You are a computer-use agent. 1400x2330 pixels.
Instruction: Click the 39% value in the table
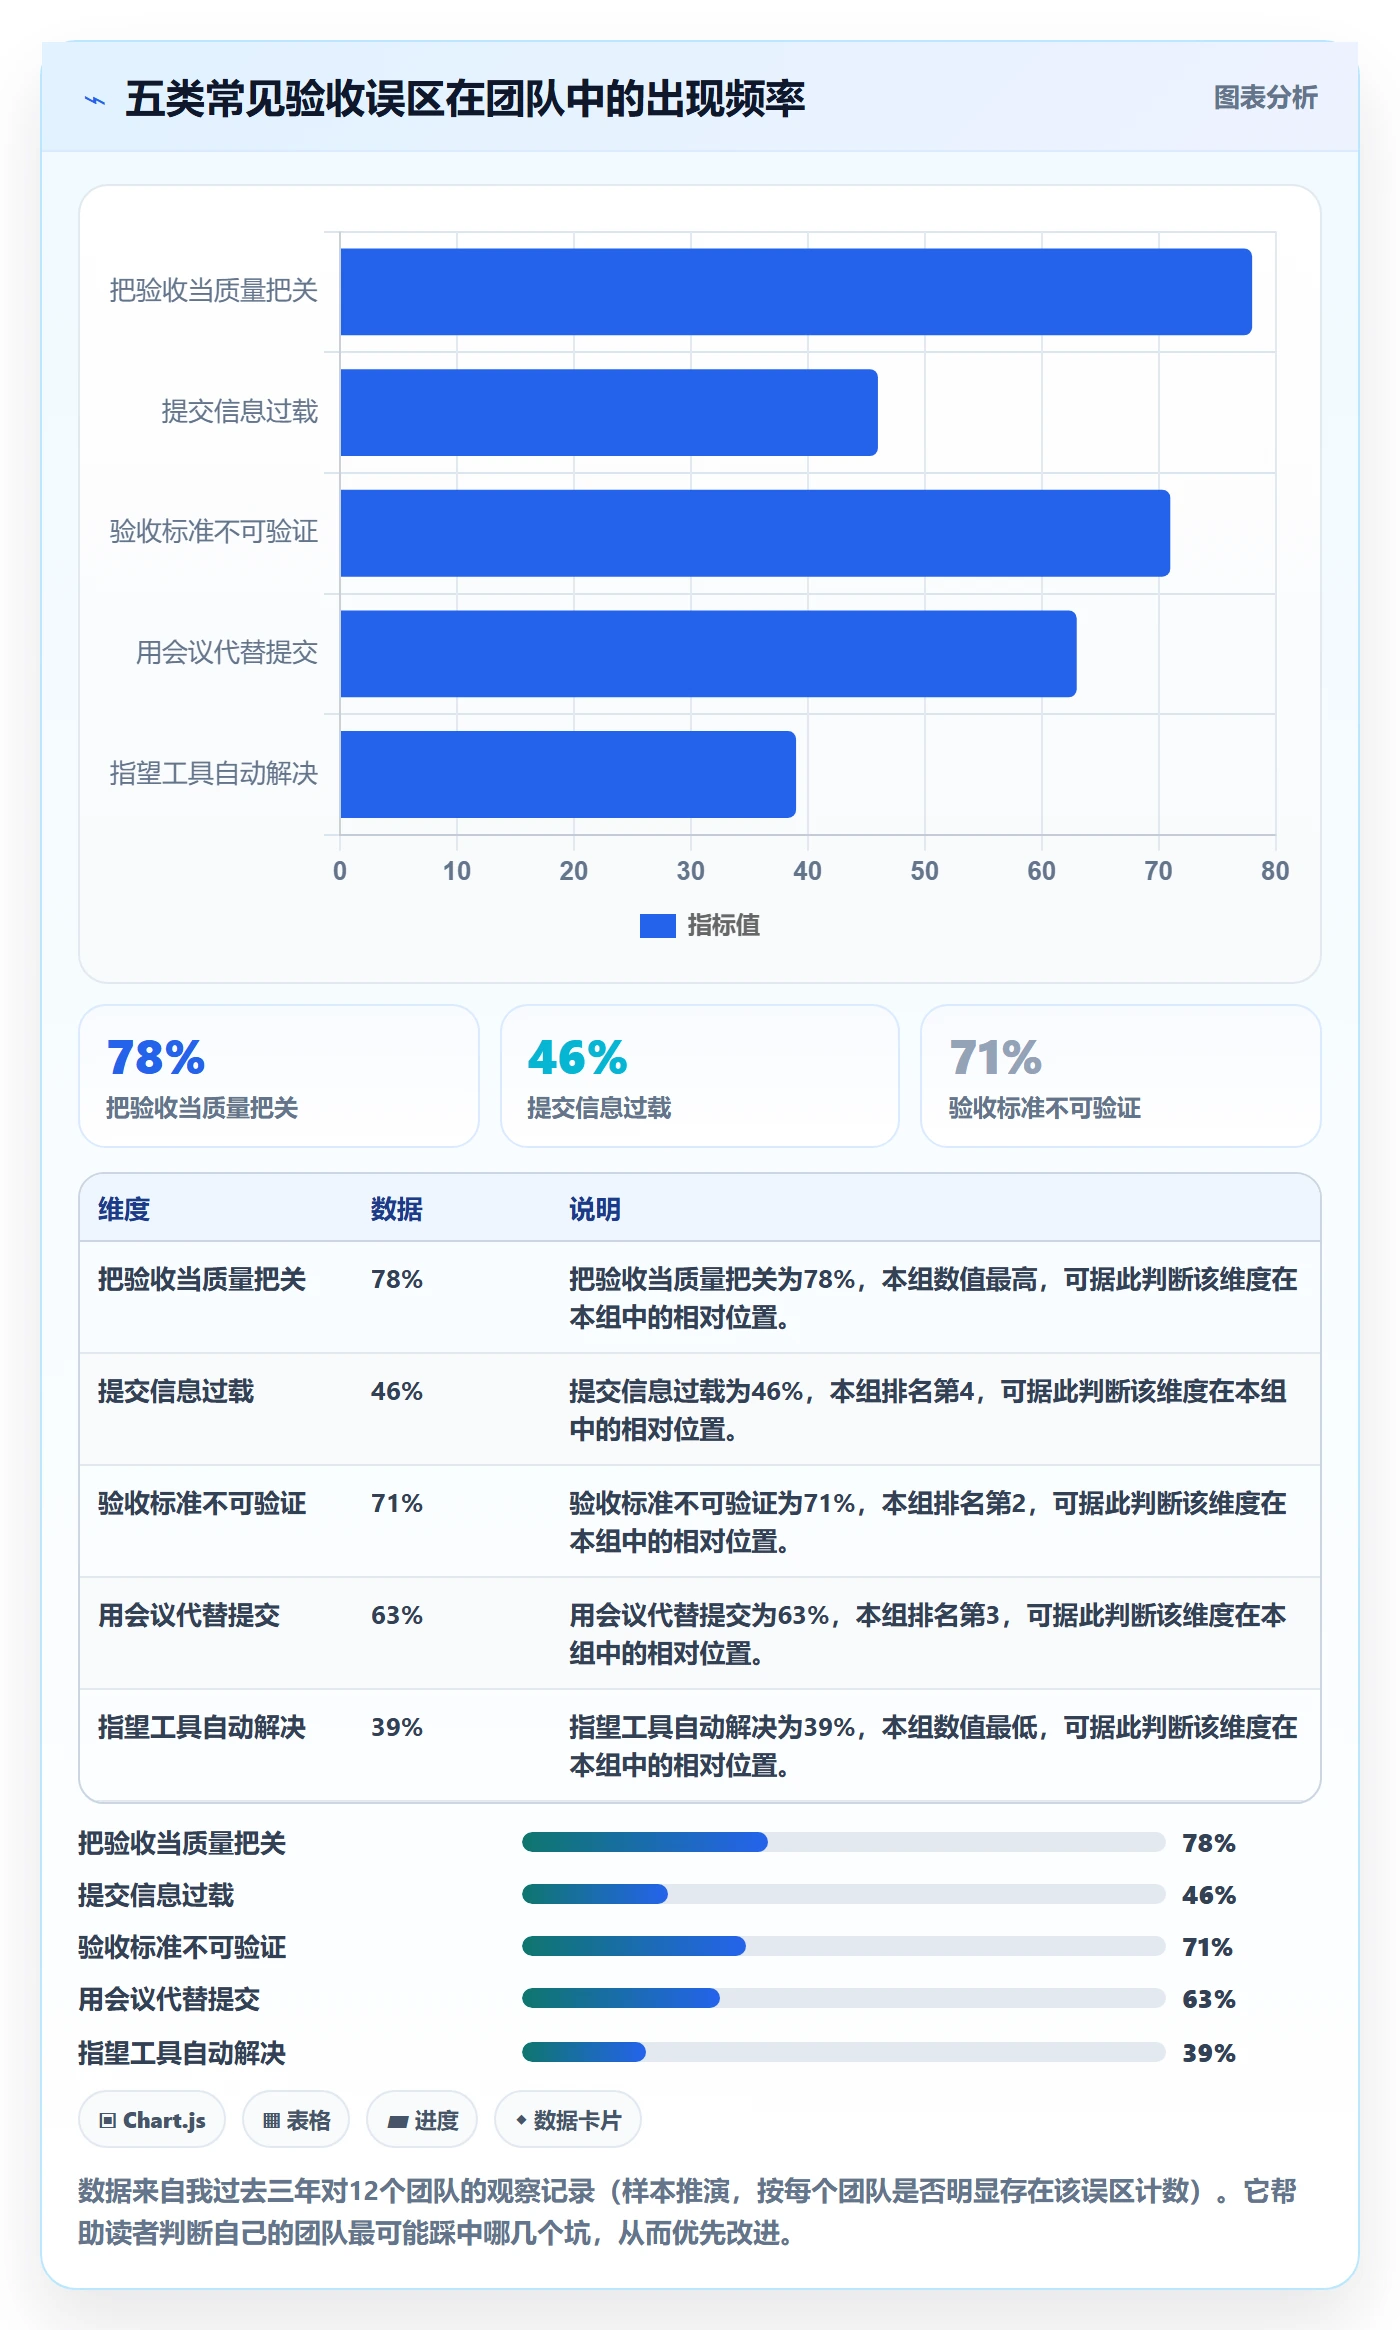[x=397, y=1727]
